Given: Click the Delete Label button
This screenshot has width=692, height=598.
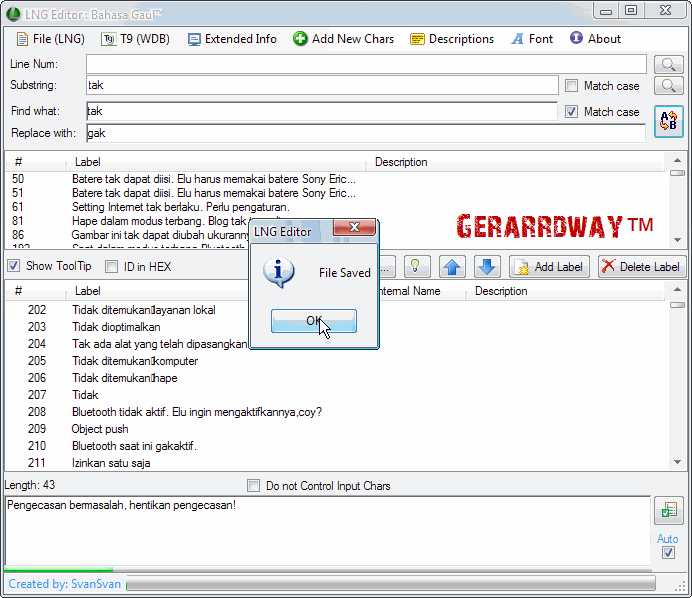Looking at the screenshot, I should coord(640,266).
